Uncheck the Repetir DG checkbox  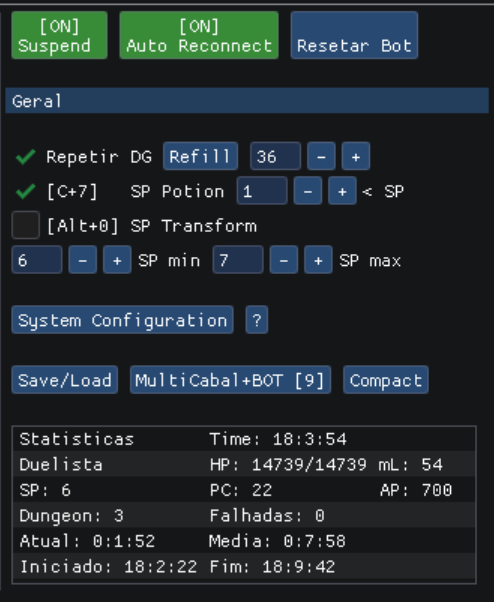[x=26, y=156]
